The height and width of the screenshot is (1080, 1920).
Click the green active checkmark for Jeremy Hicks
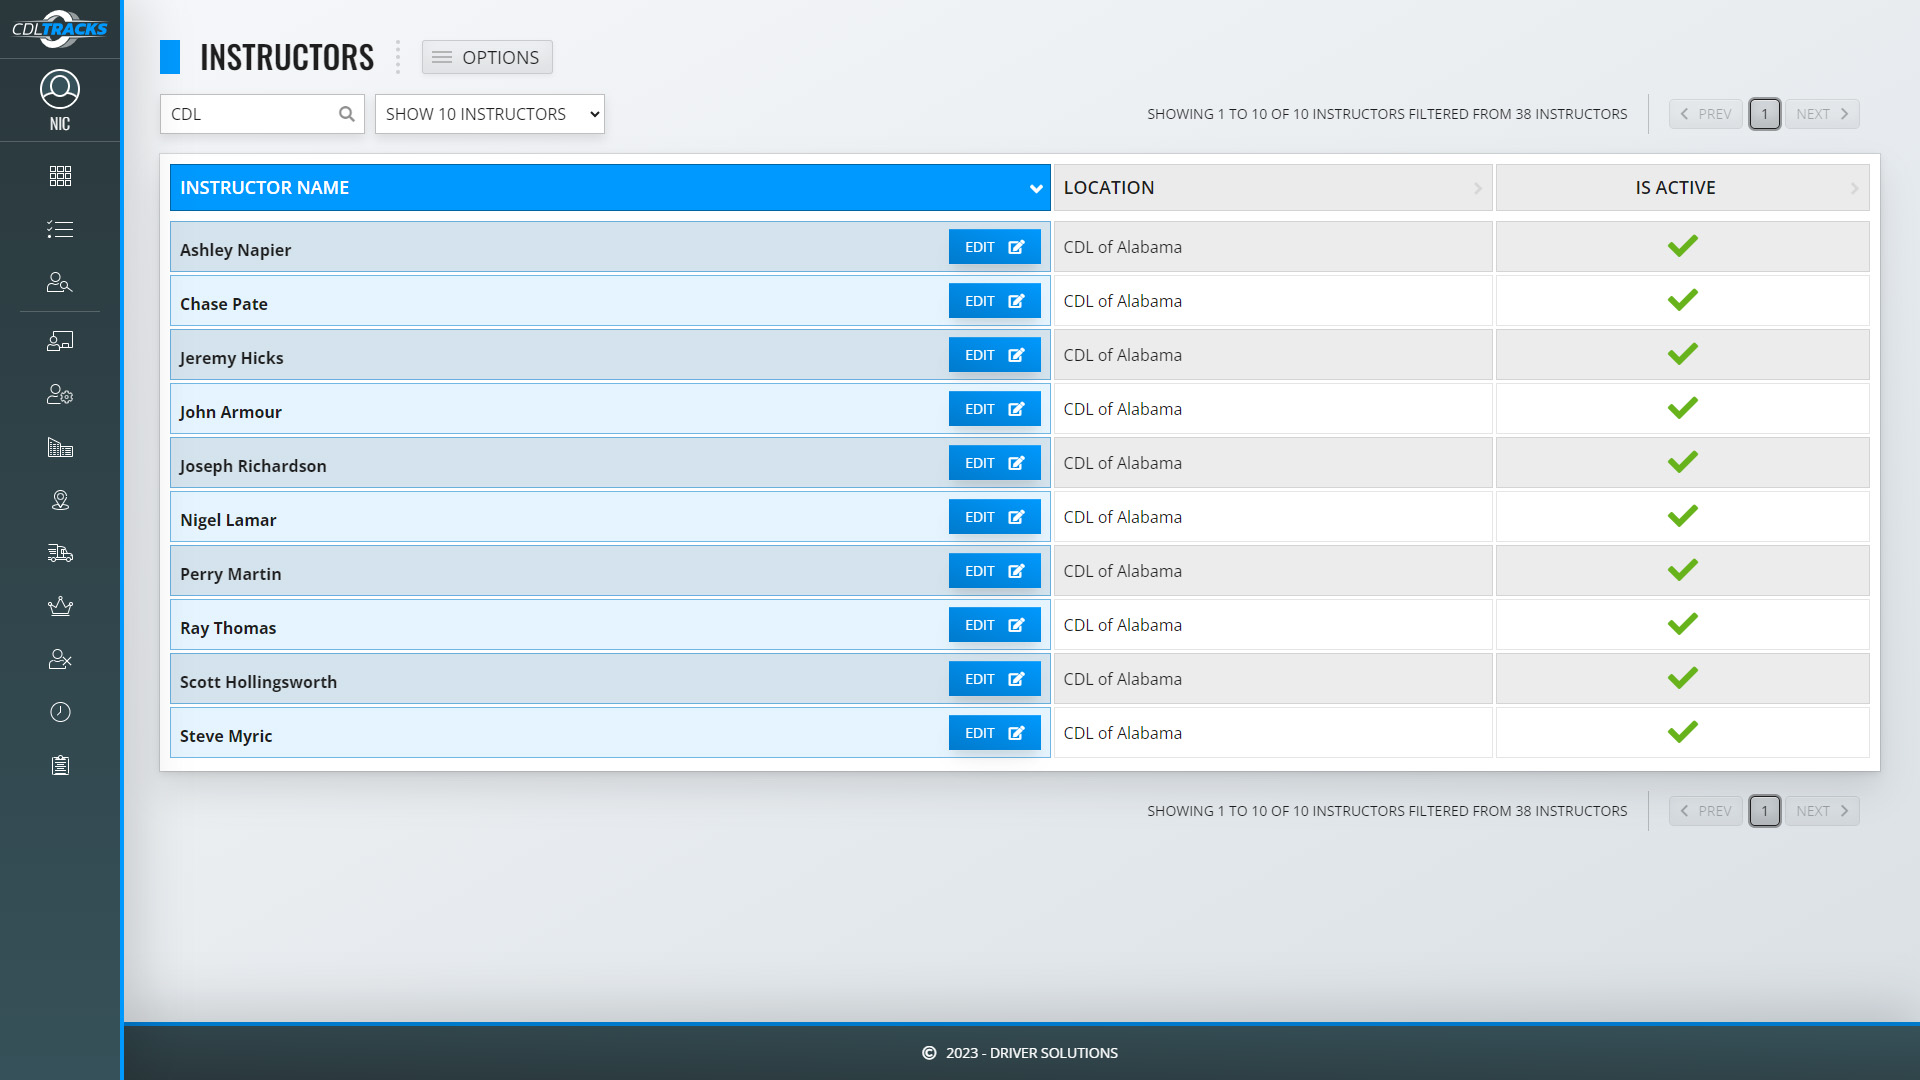pos(1683,354)
